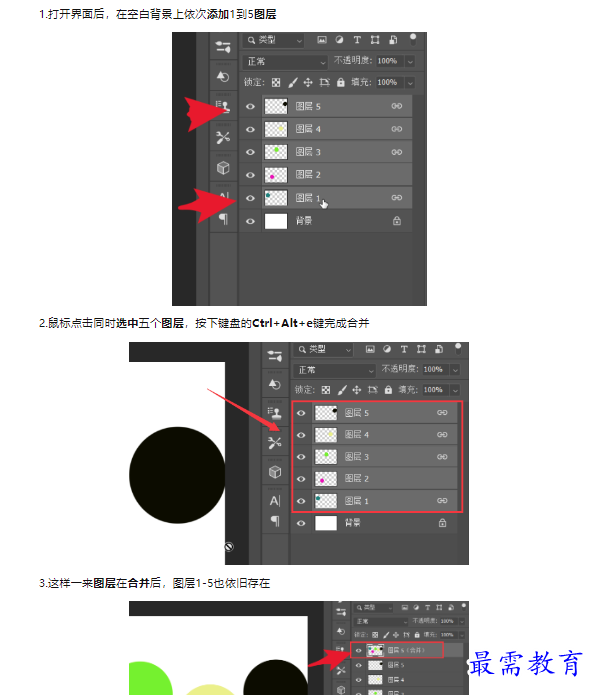Image resolution: width=591 pixels, height=695 pixels.
Task: Hide 背景 layer via eye icon in step 1 screenshot
Action: pyautogui.click(x=250, y=221)
